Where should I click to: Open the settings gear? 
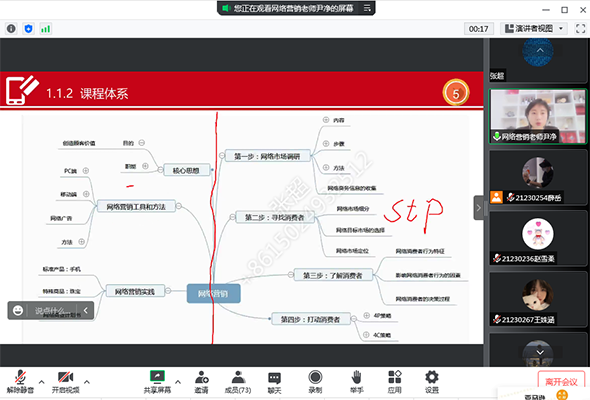point(432,382)
